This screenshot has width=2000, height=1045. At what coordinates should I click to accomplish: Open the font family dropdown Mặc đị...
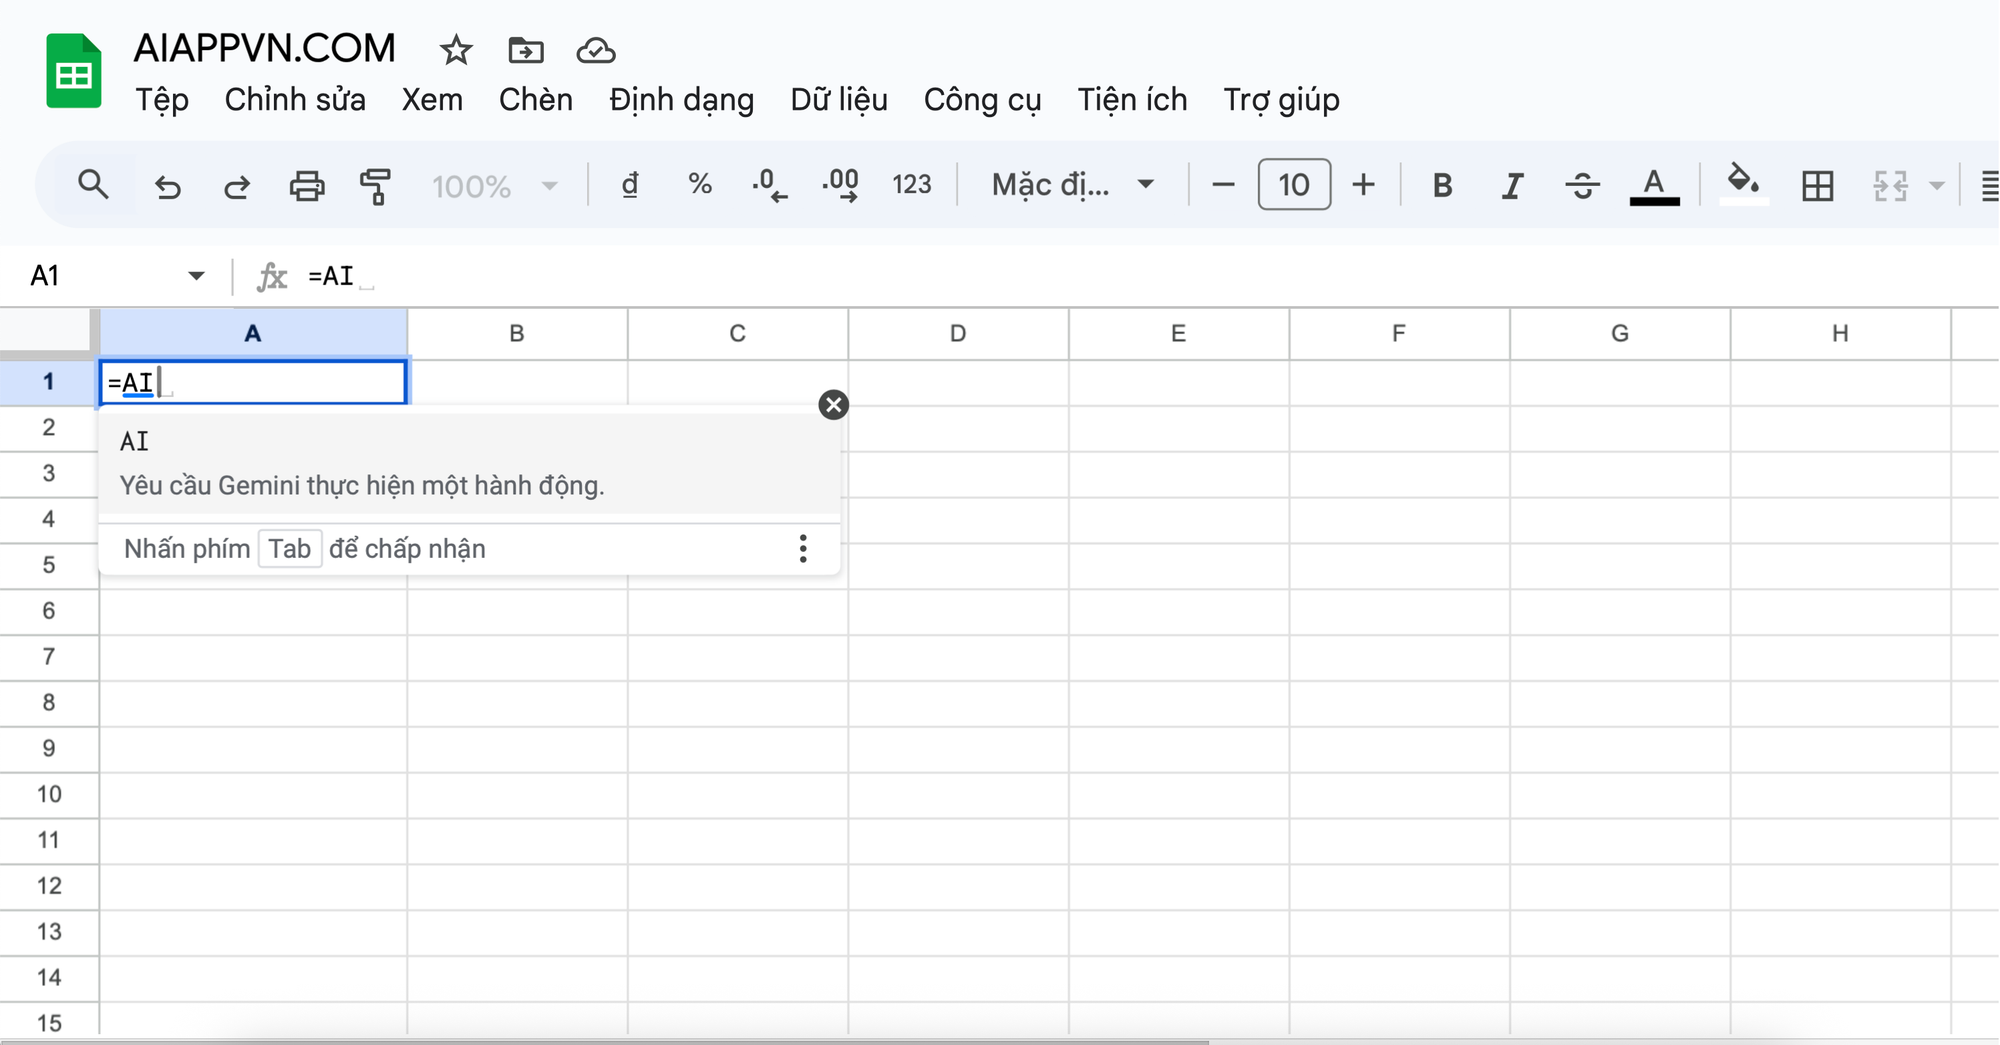[1073, 185]
